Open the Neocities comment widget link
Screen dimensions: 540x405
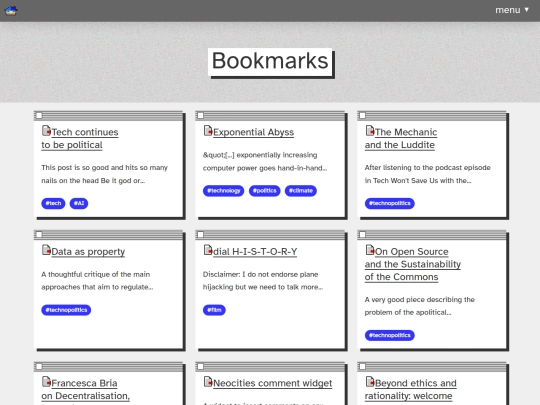(x=272, y=383)
